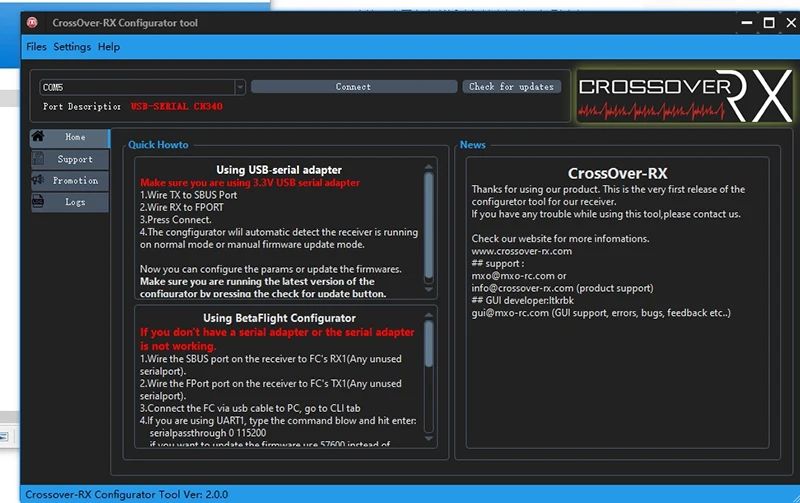Click the window title 'CrossOver-RX Configurator tool'
Image resolution: width=800 pixels, height=503 pixels.
(125, 23)
